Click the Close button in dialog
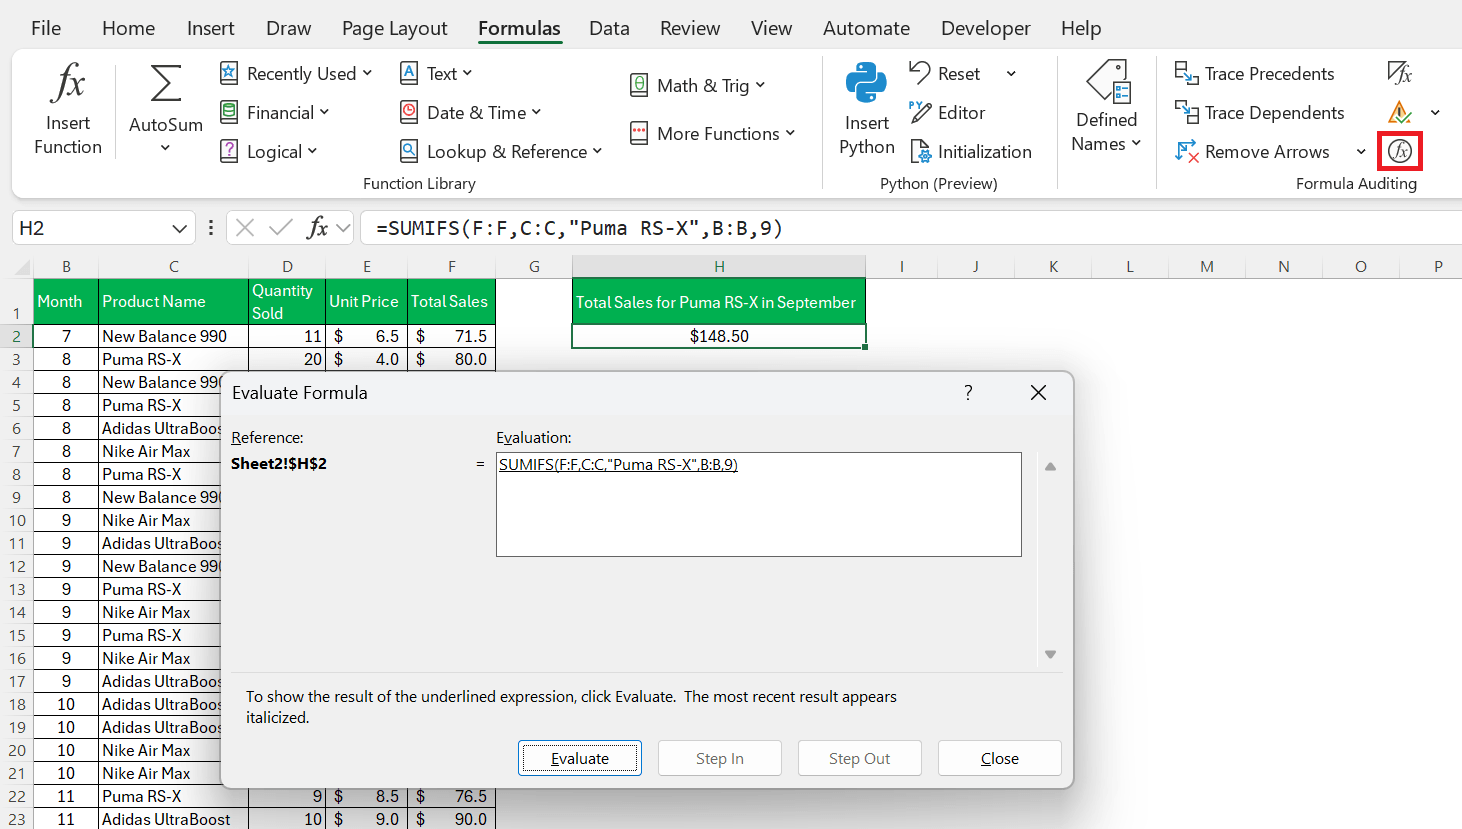 tap(1000, 758)
